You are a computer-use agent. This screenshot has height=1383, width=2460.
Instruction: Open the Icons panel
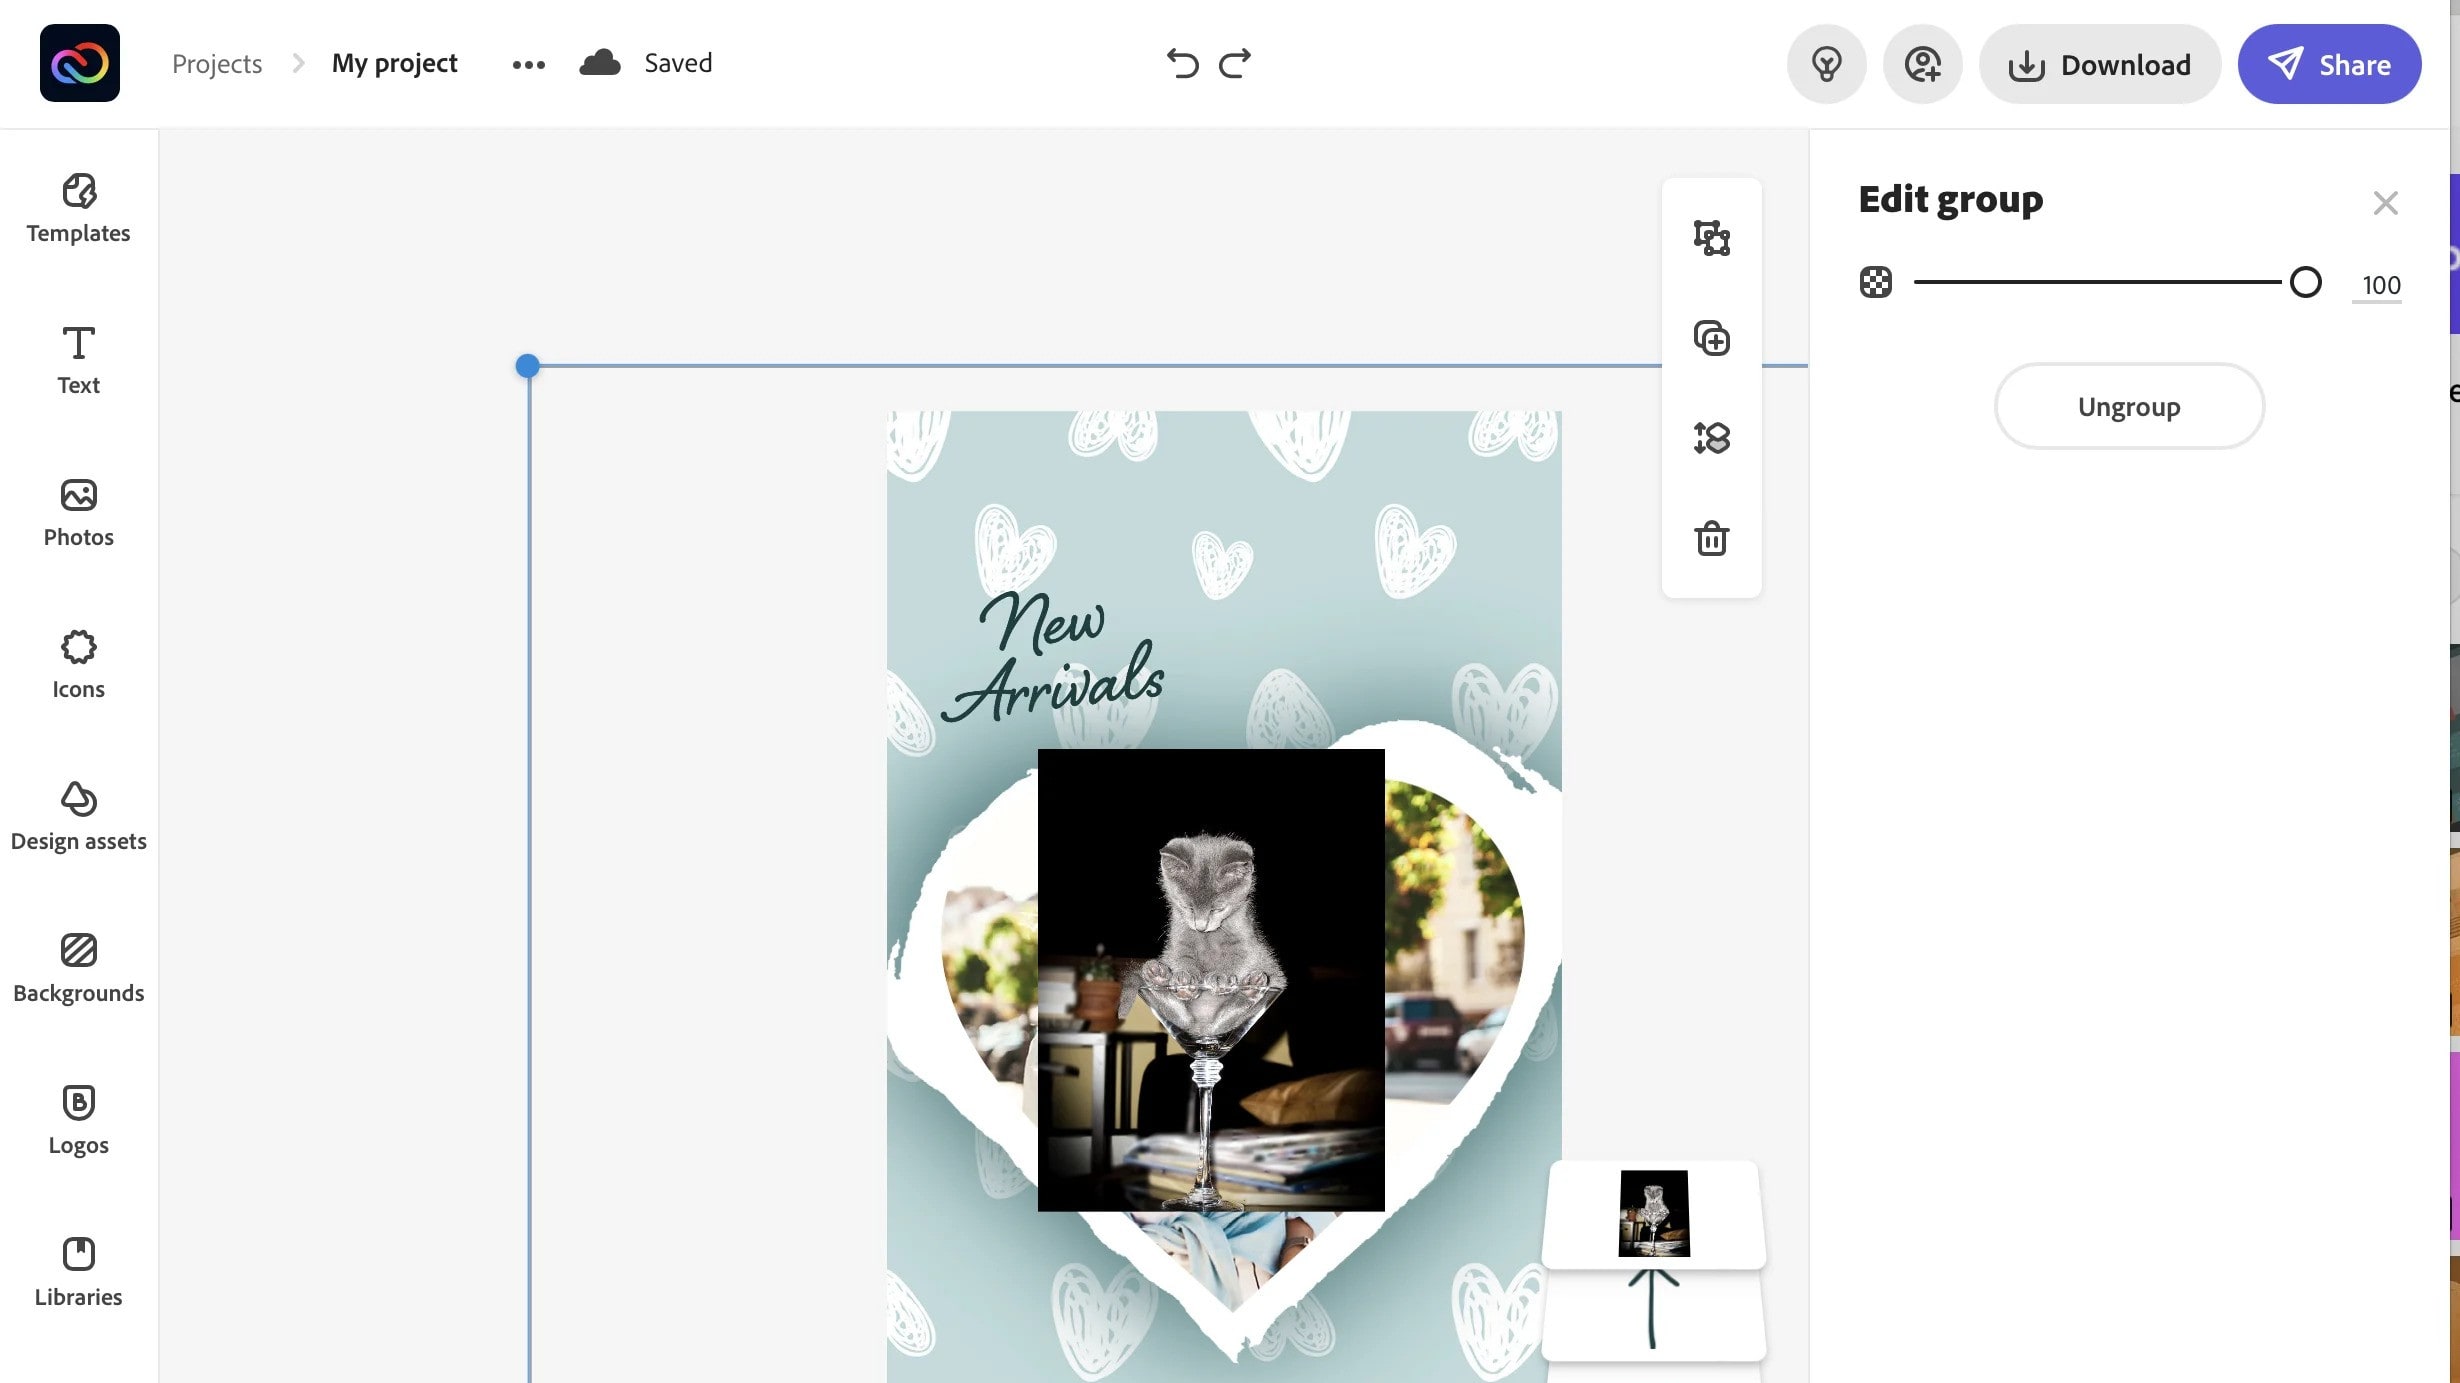[x=78, y=662]
